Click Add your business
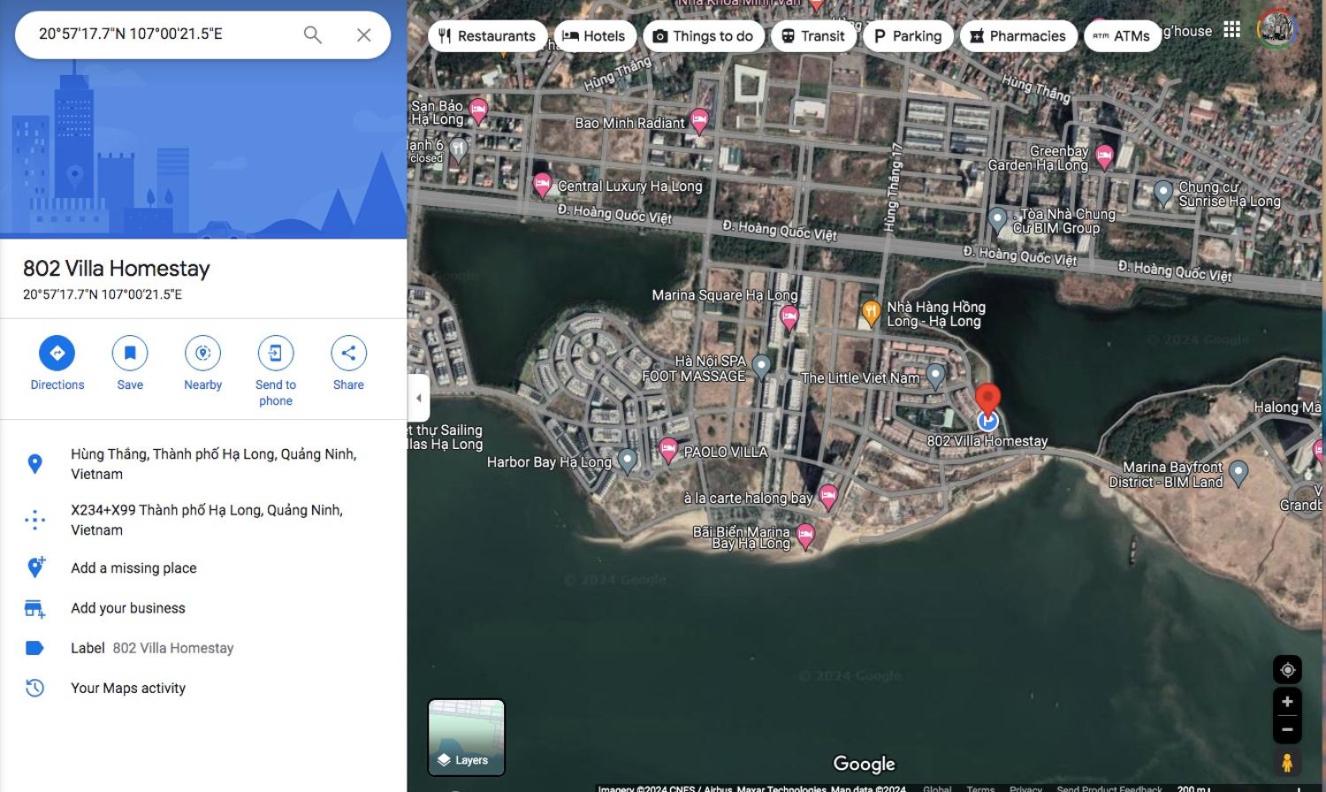This screenshot has width=1326, height=792. click(203, 608)
